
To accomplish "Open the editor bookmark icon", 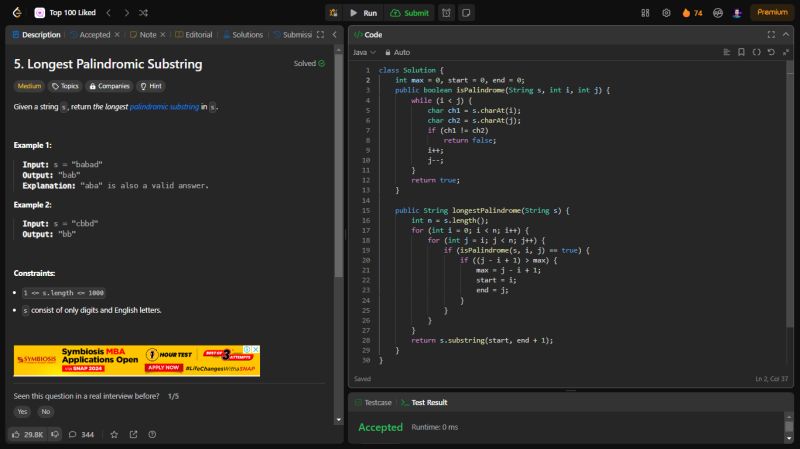I will (x=741, y=52).
